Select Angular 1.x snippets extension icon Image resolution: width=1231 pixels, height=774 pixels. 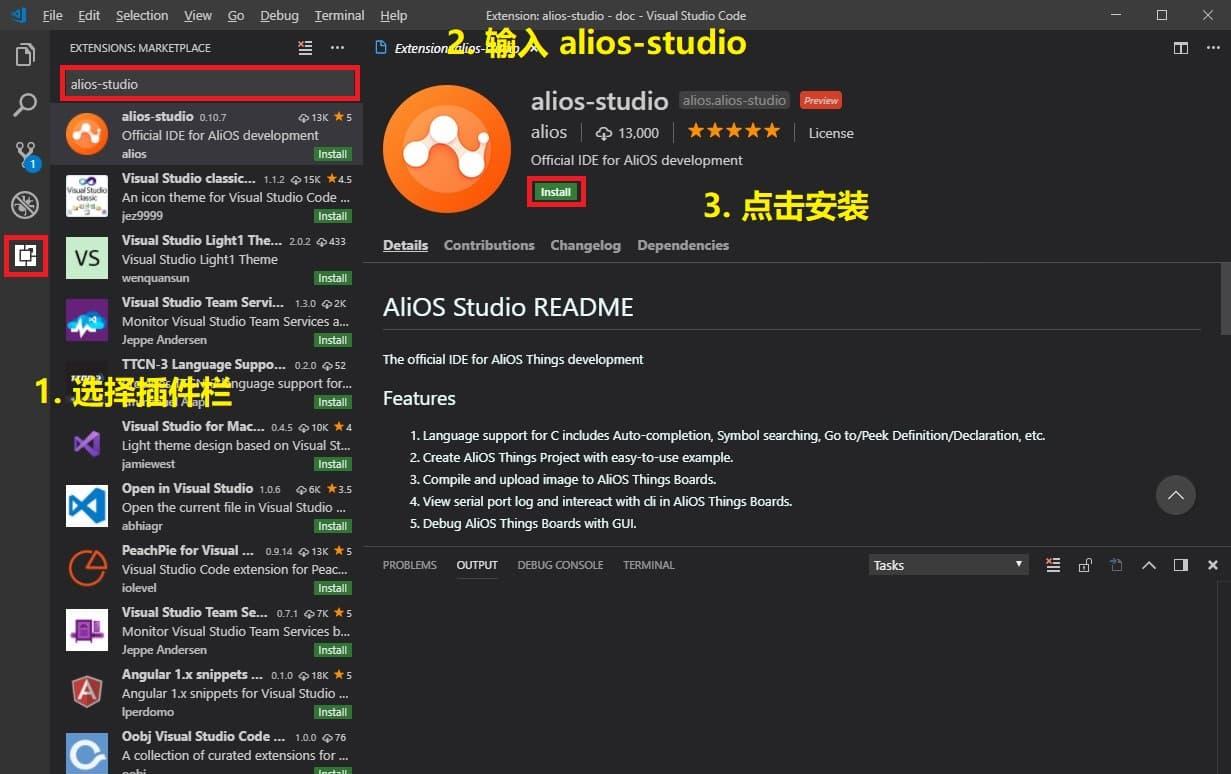click(x=87, y=692)
